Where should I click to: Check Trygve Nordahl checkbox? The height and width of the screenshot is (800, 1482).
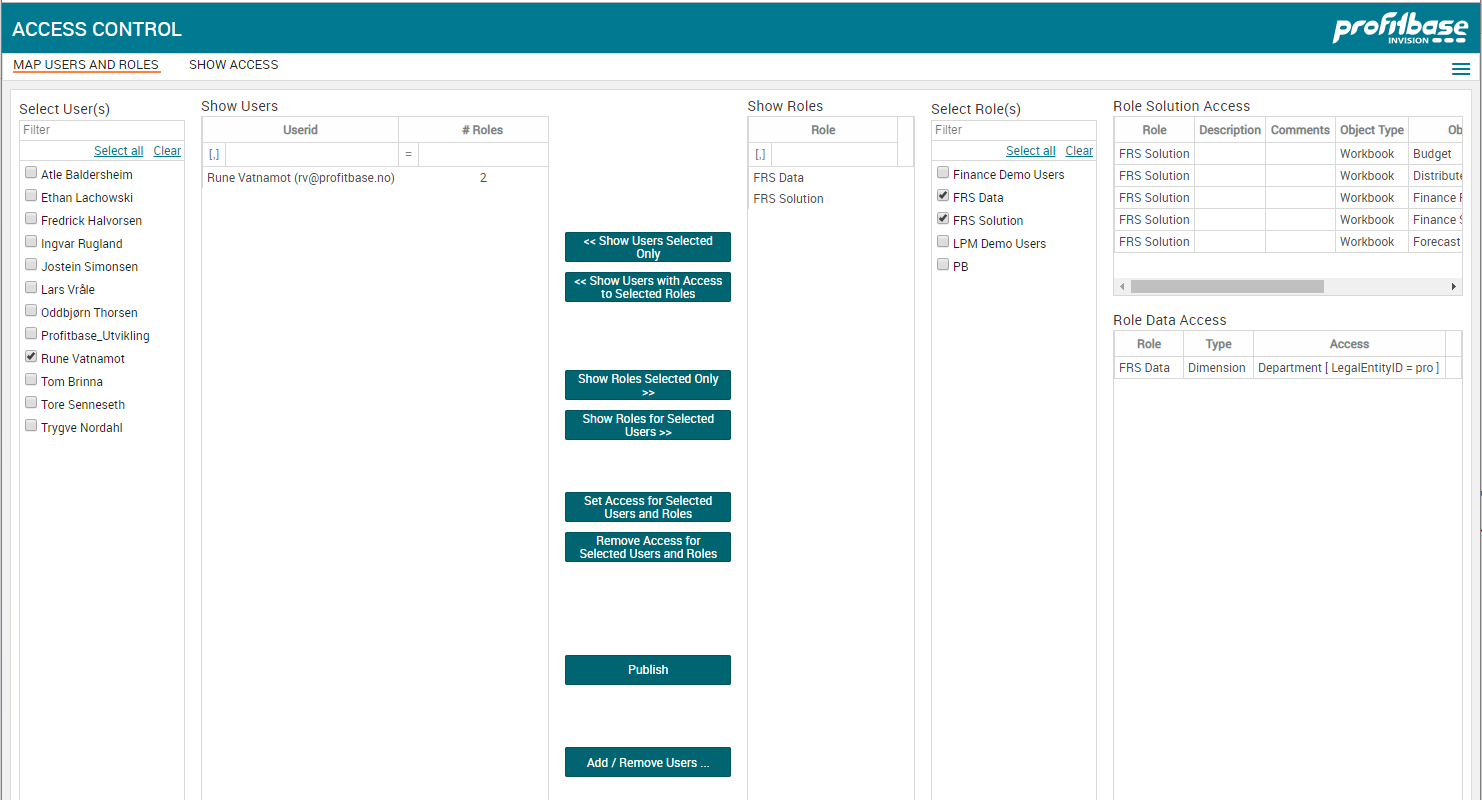pyautogui.click(x=31, y=426)
